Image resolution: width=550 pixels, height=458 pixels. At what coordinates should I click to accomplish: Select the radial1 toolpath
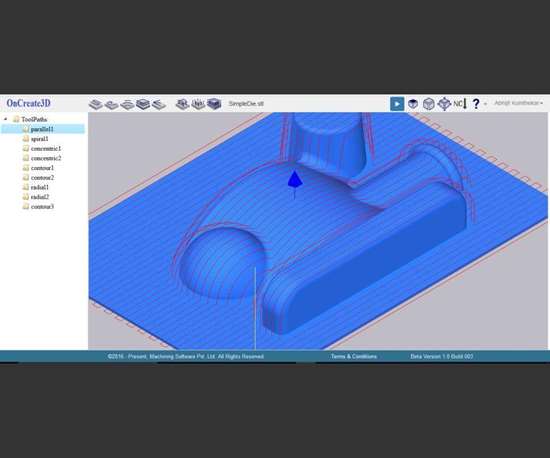coord(40,187)
